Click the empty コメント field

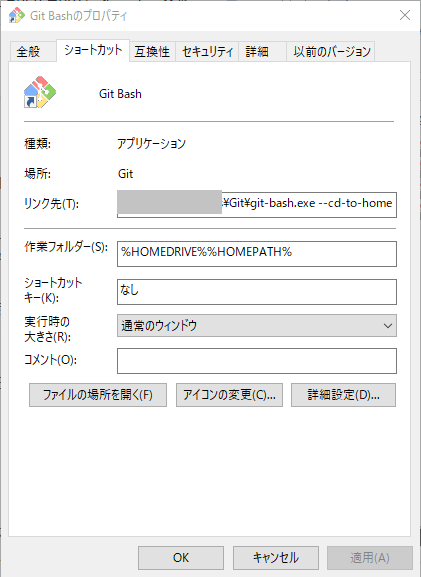[x=257, y=361]
